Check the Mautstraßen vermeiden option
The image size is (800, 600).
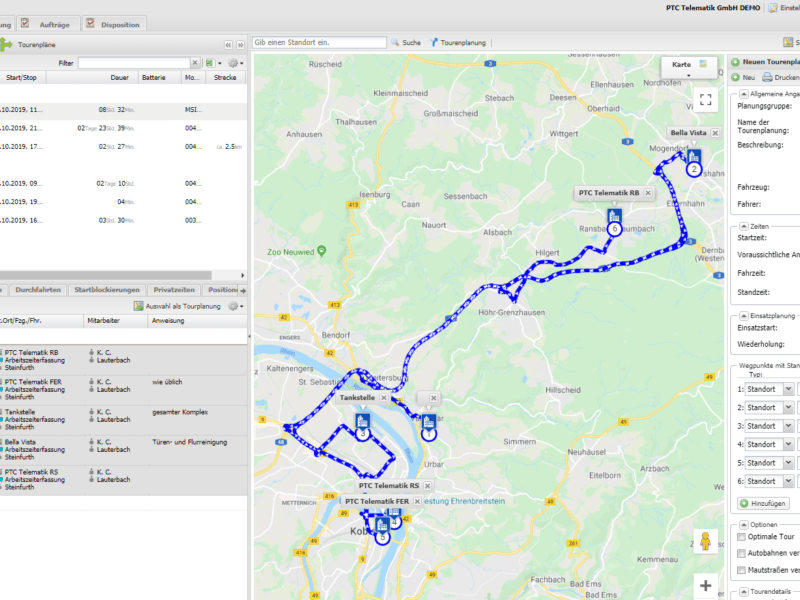[x=742, y=570]
